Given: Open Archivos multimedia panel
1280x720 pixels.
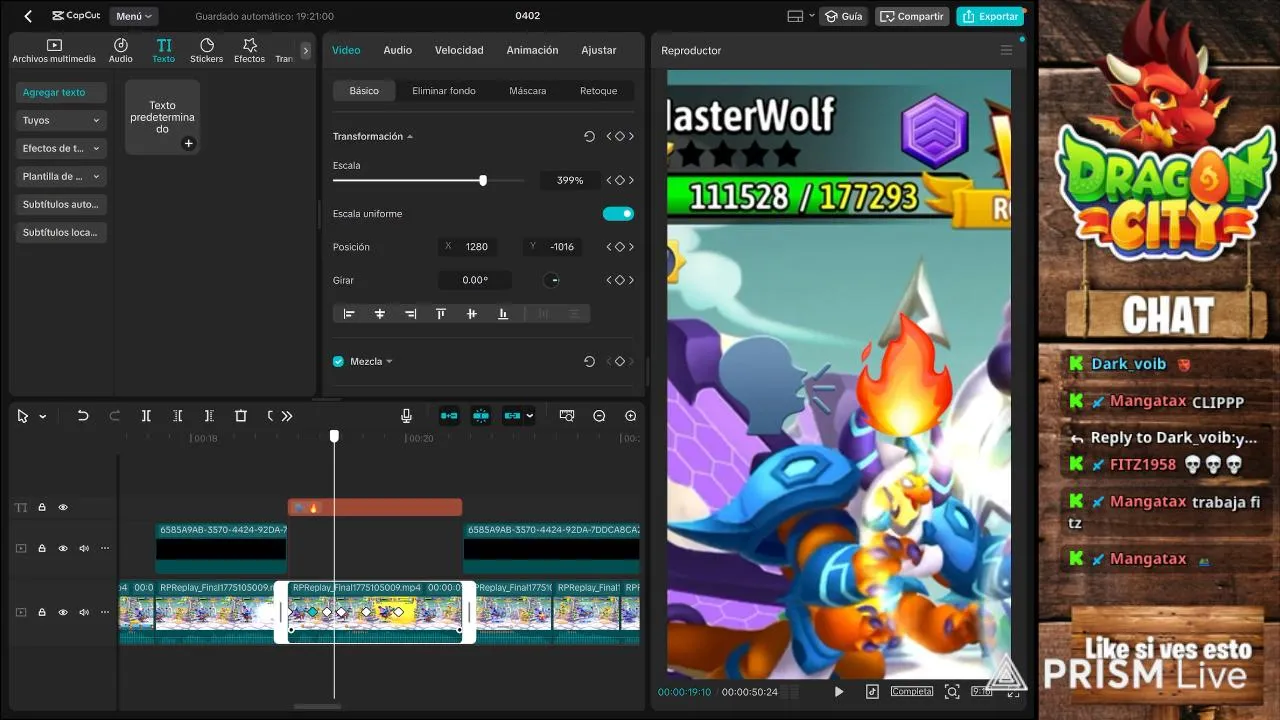Looking at the screenshot, I should (x=54, y=51).
